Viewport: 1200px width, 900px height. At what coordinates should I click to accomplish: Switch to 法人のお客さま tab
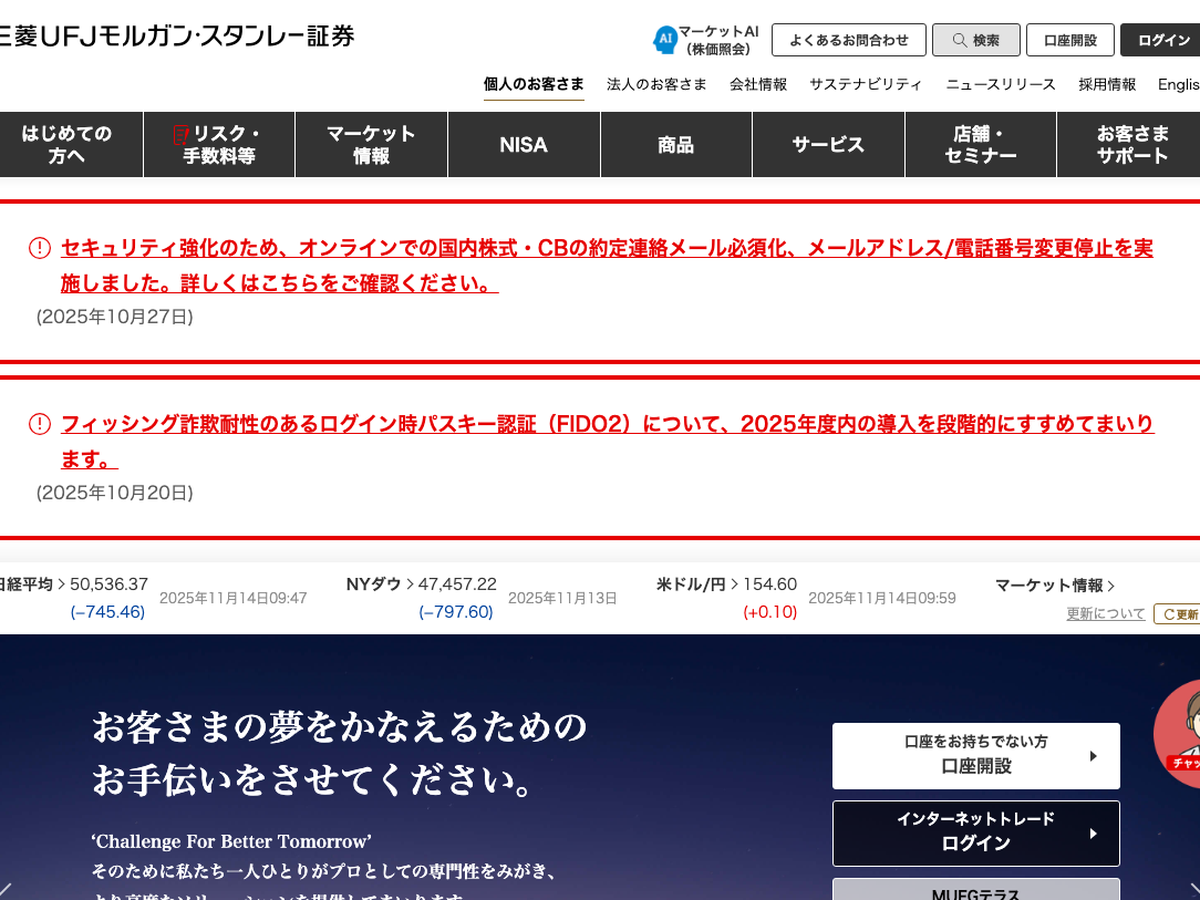click(656, 85)
